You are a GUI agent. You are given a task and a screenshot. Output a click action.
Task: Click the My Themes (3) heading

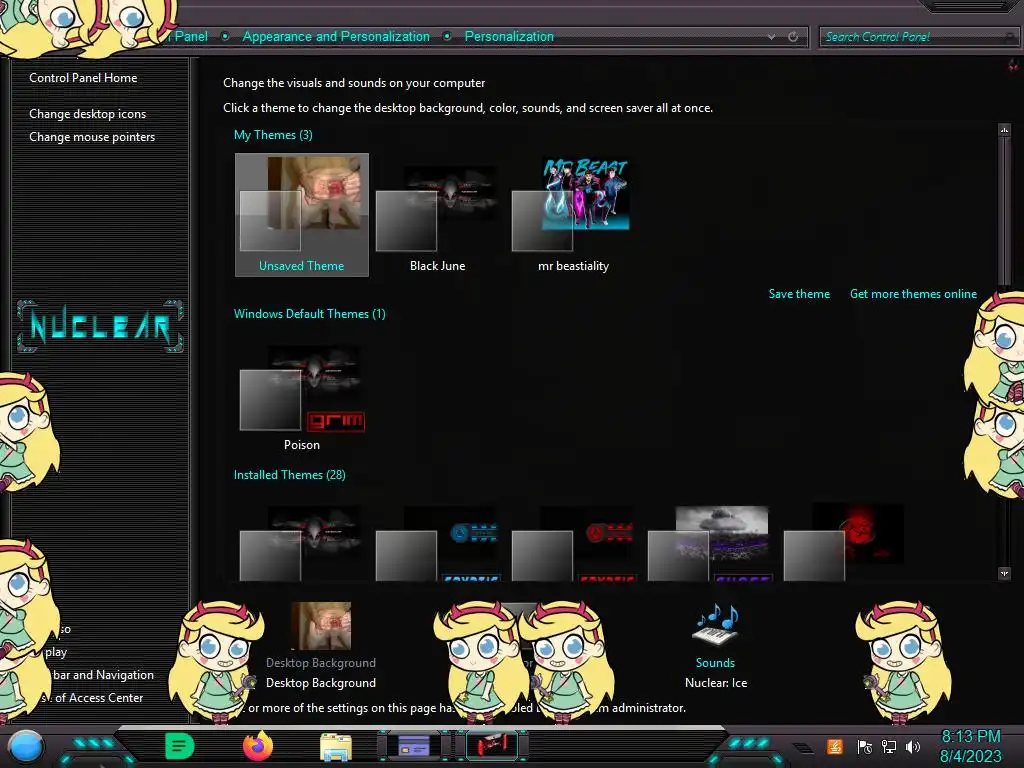coord(273,135)
